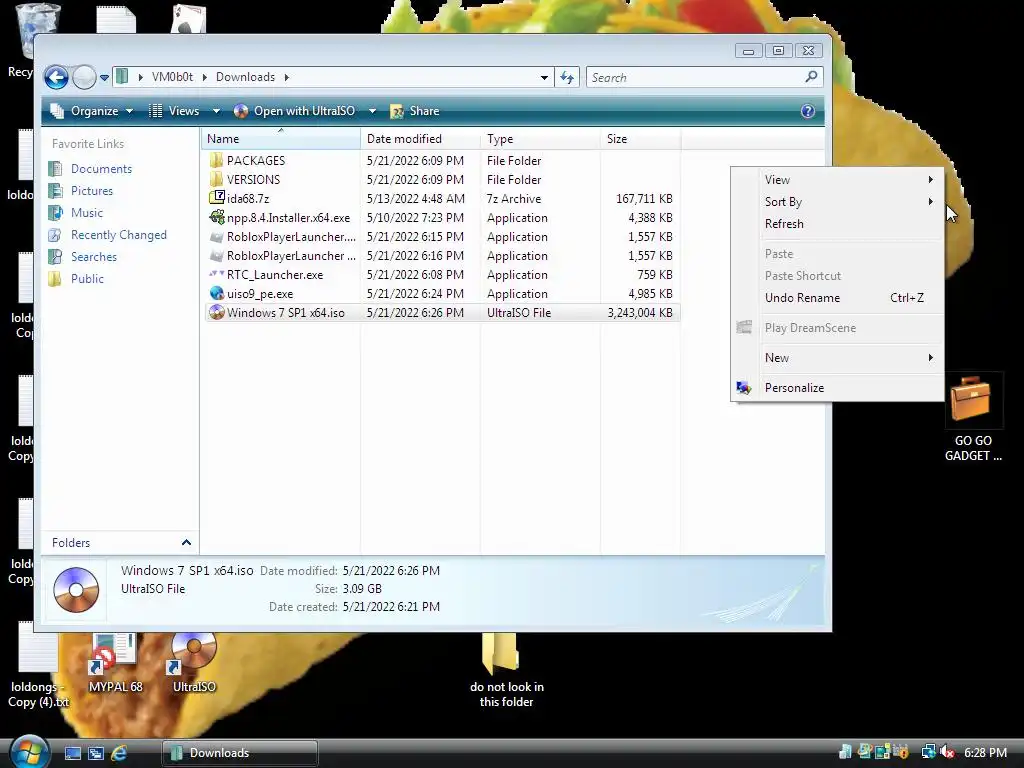Choose Refresh from context menu
1024x768 pixels.
coord(837,224)
